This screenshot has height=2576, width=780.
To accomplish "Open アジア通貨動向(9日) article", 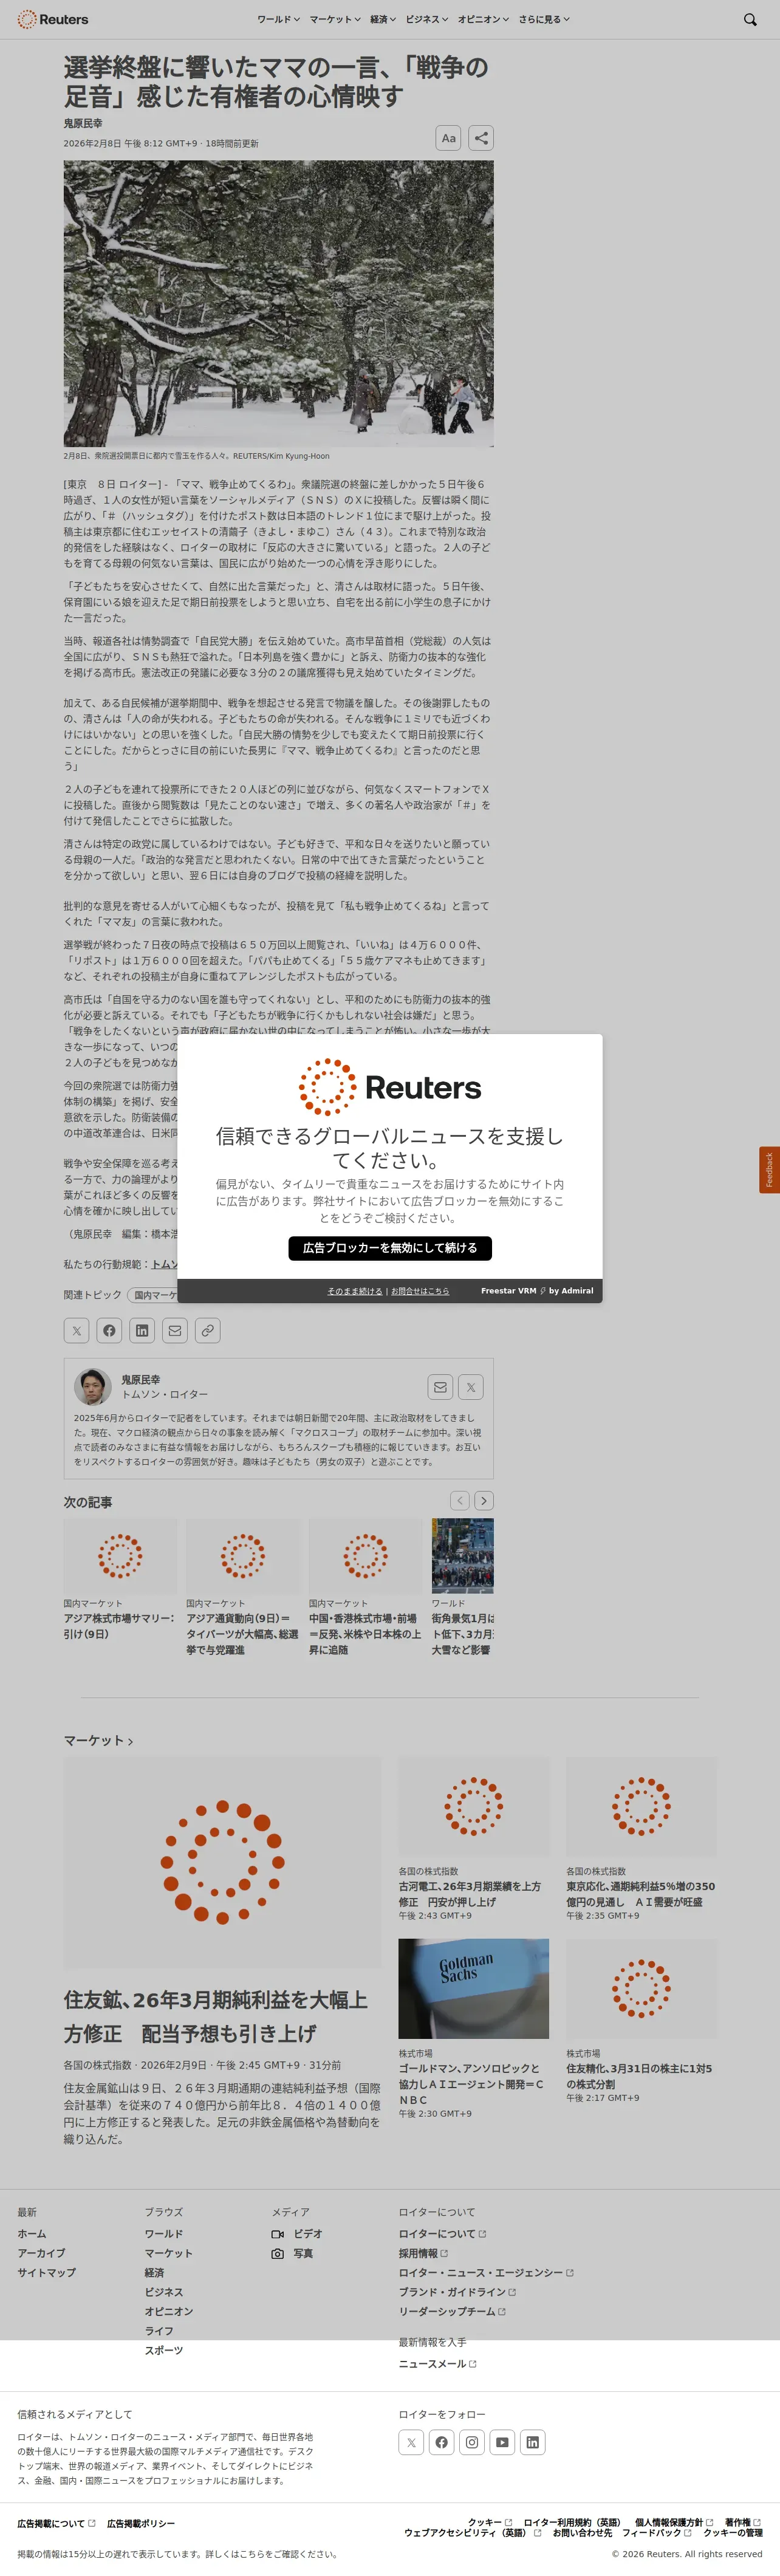I will (x=242, y=1634).
